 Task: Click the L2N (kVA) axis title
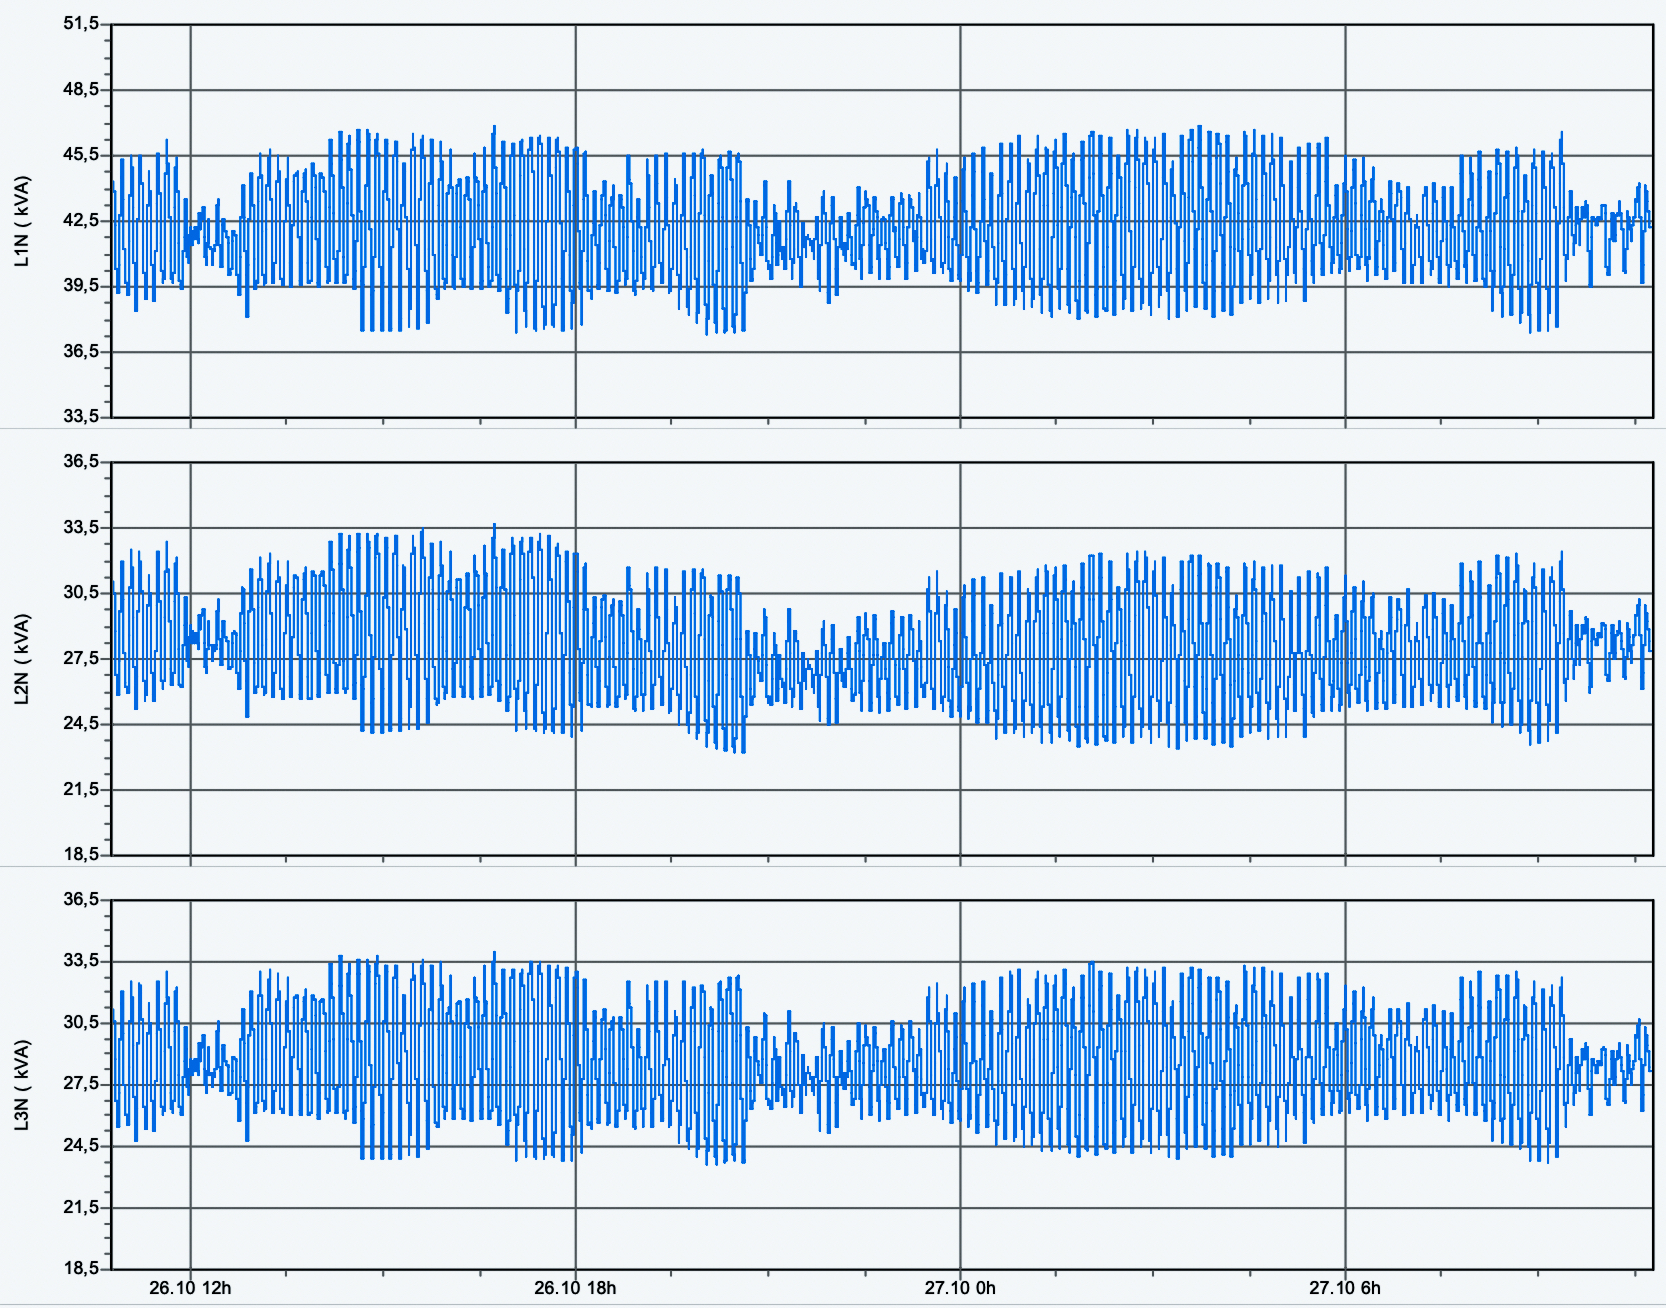(22, 659)
